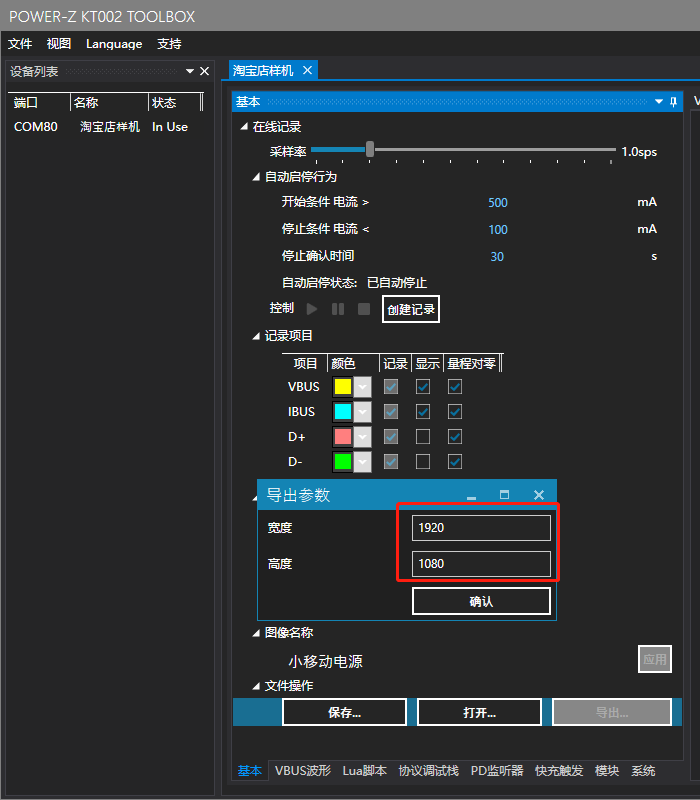Switch to the 协议调试栈 tab
700x800 pixels.
click(429, 770)
